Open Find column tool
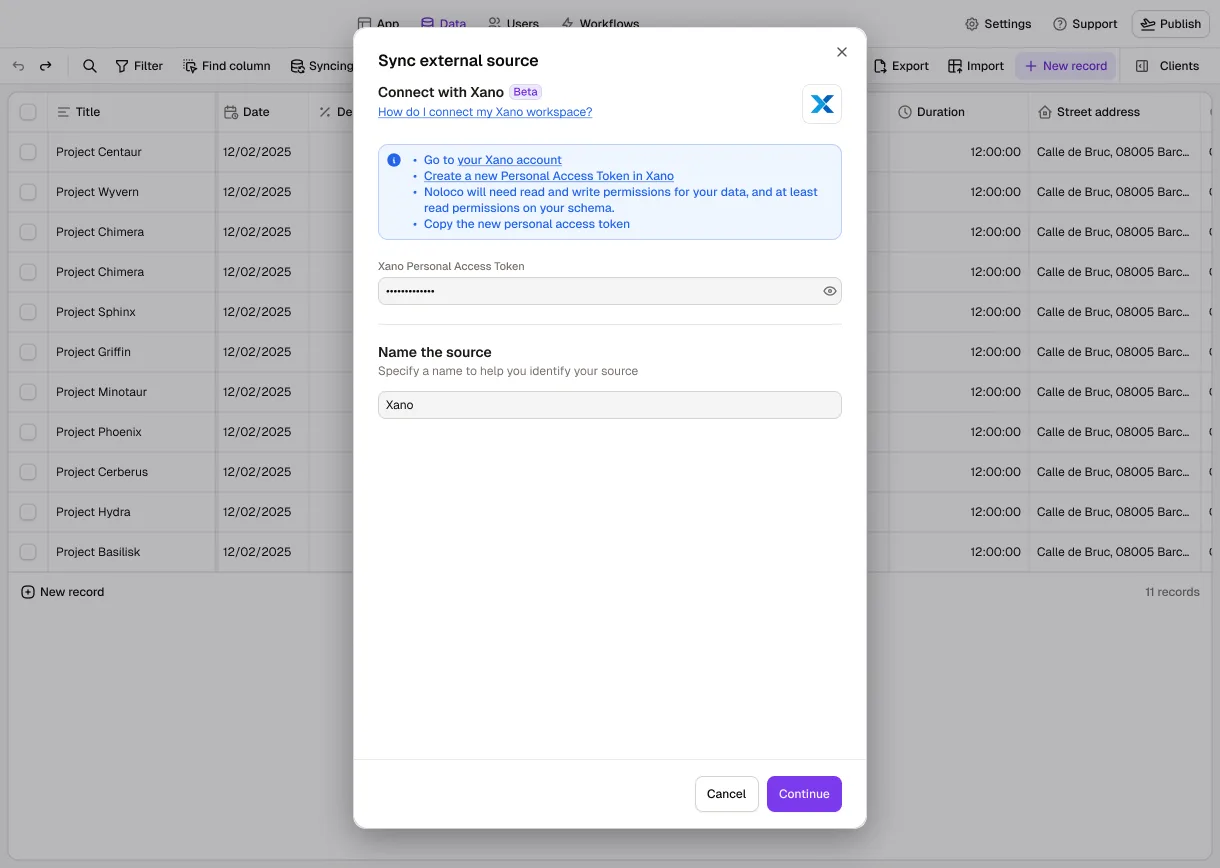1220x868 pixels. (x=227, y=66)
